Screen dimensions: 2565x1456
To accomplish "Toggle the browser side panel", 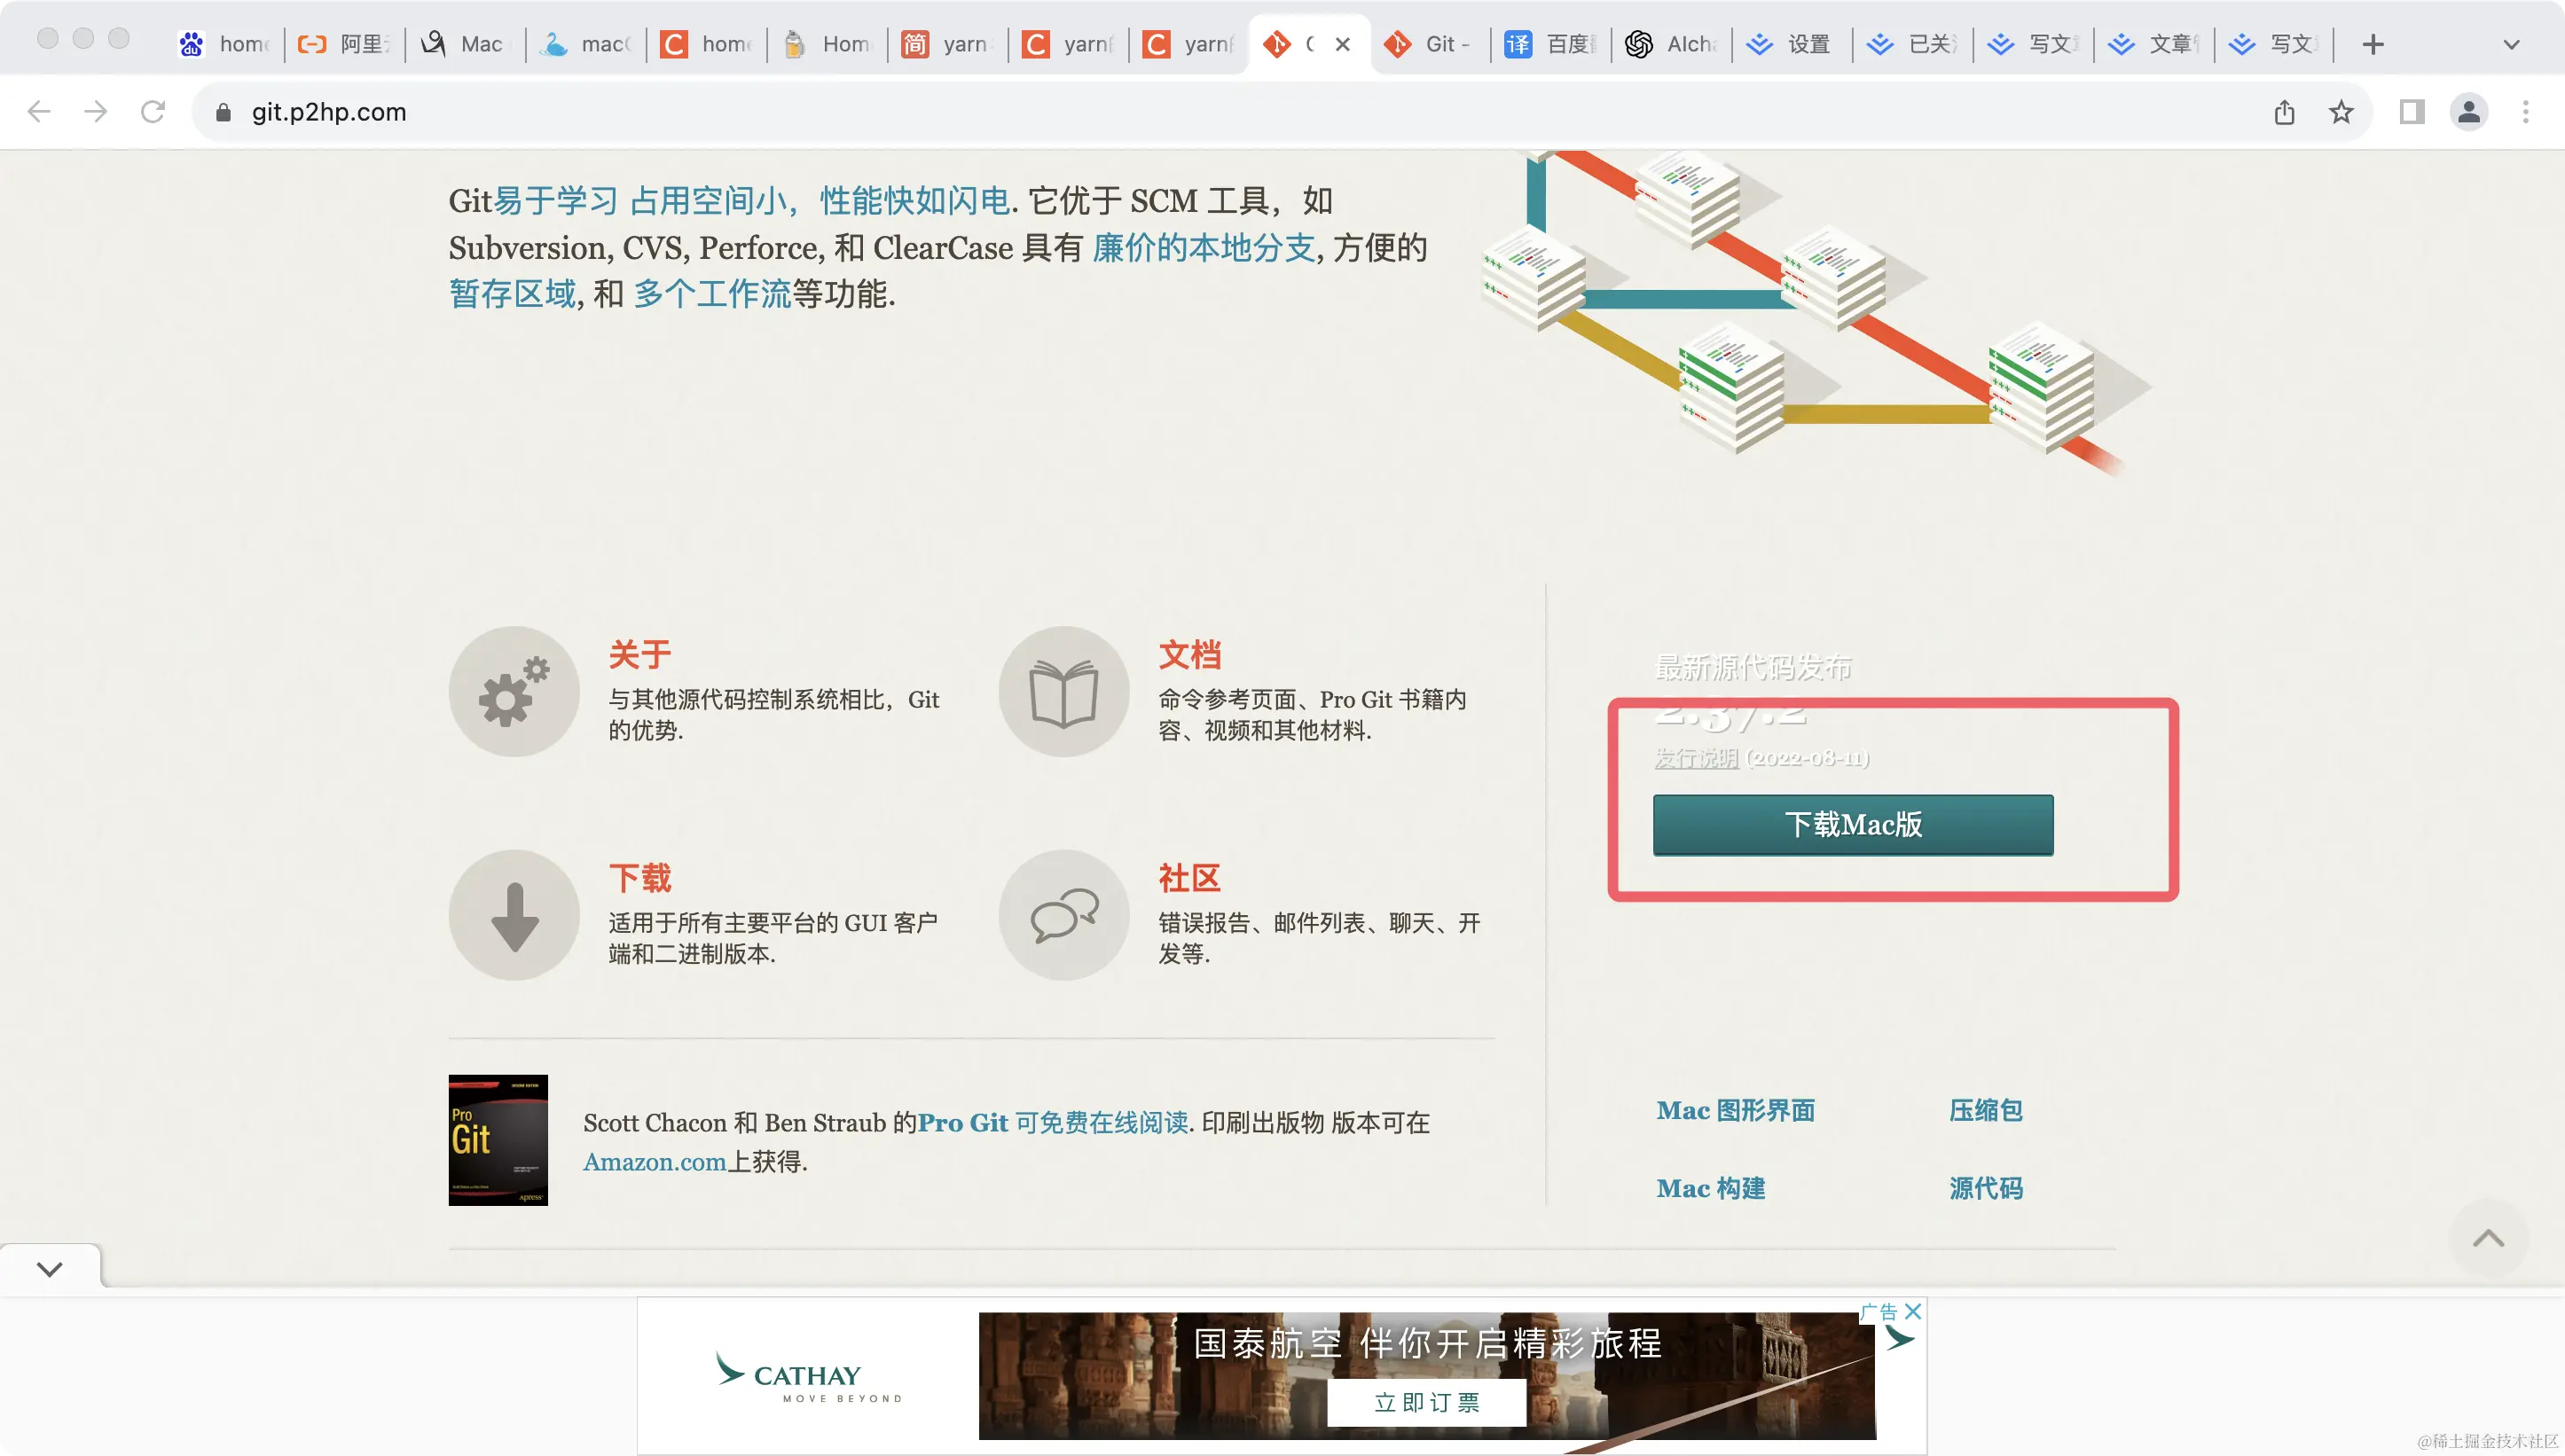I will [x=2411, y=112].
